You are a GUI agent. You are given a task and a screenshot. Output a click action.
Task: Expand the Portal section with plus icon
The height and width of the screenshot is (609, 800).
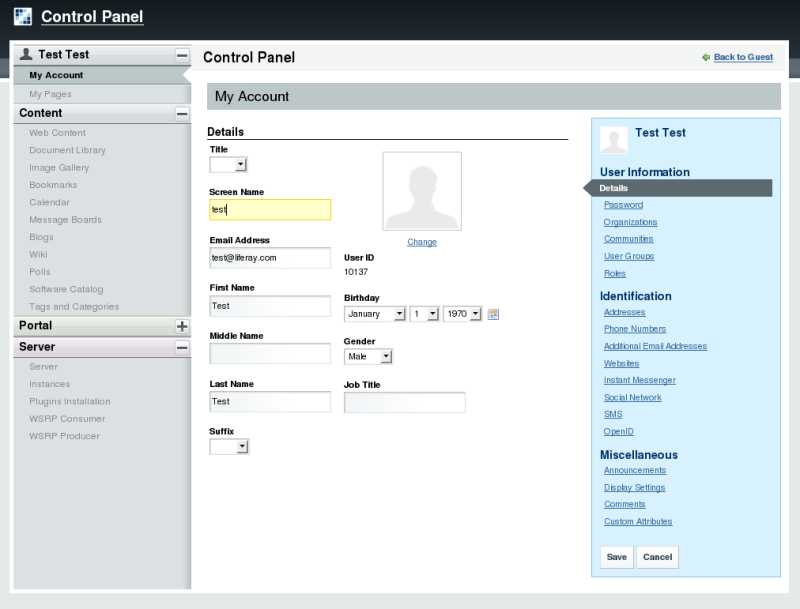coord(182,326)
